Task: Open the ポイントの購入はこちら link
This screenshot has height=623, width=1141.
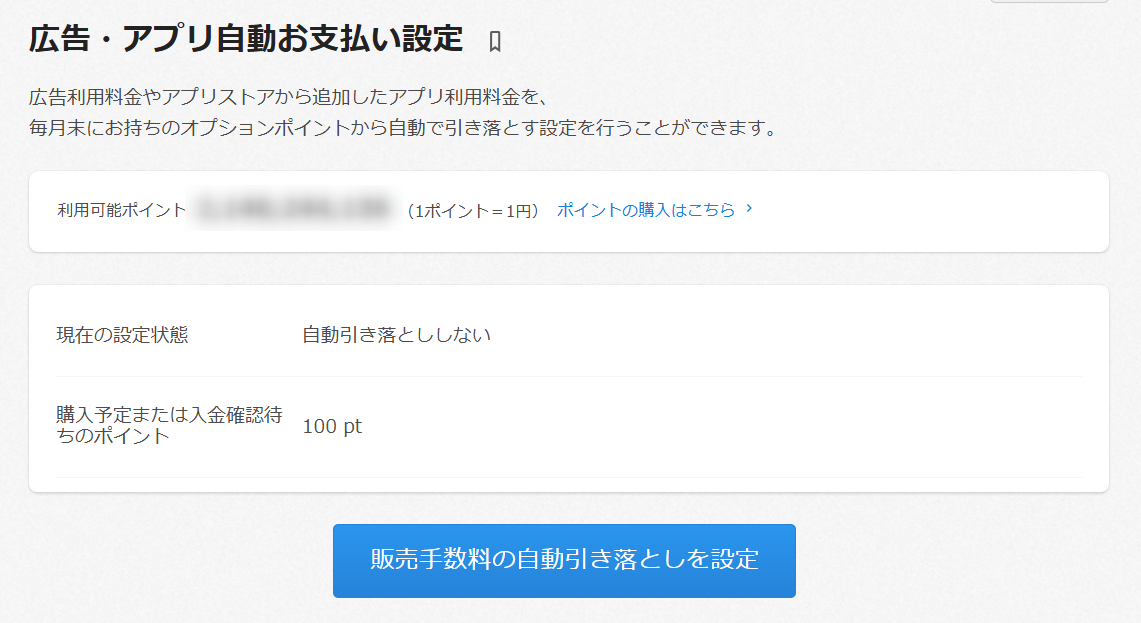Action: pos(646,210)
